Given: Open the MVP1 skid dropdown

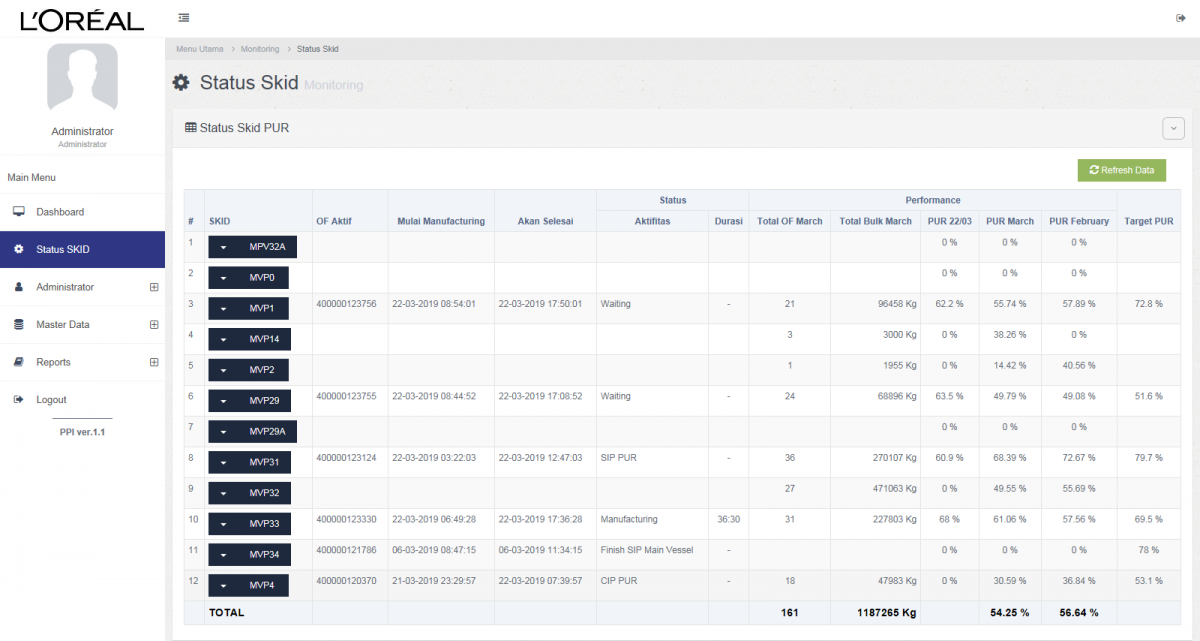Looking at the screenshot, I should (x=248, y=308).
